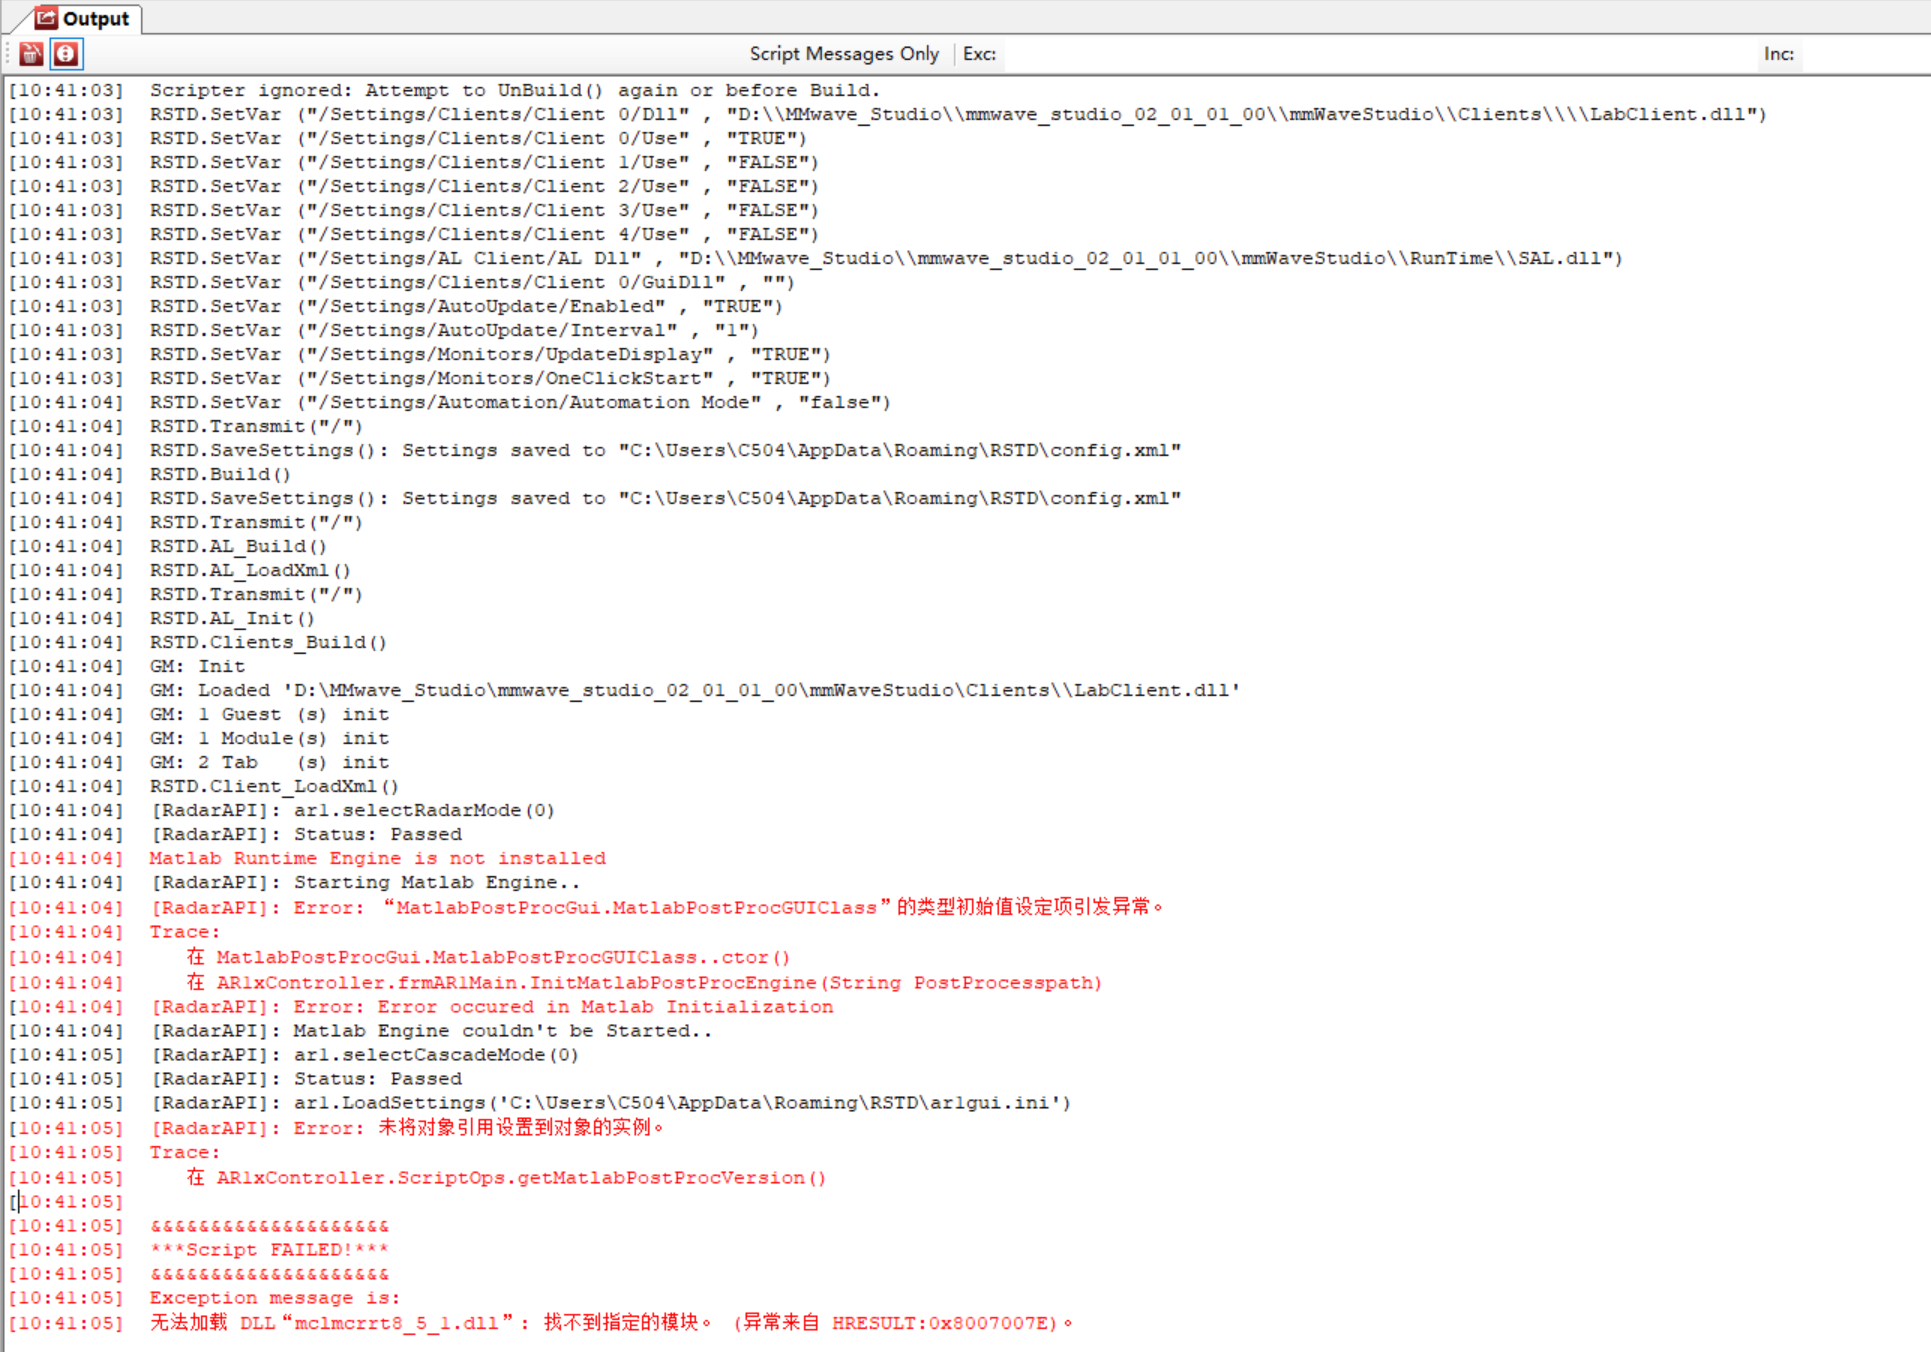Image resolution: width=1931 pixels, height=1352 pixels.
Task: Switch to the Output tab
Action: click(95, 19)
